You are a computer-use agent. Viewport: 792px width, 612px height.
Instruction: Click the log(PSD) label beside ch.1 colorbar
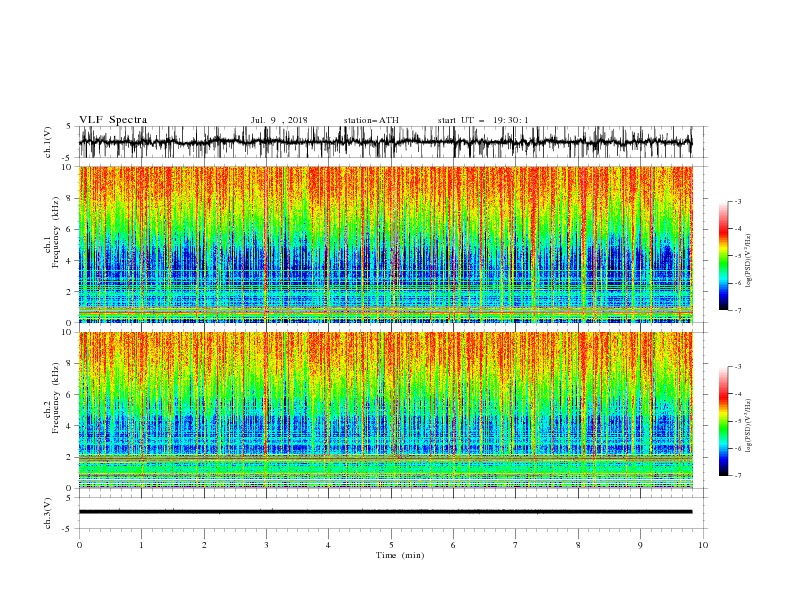click(x=749, y=261)
